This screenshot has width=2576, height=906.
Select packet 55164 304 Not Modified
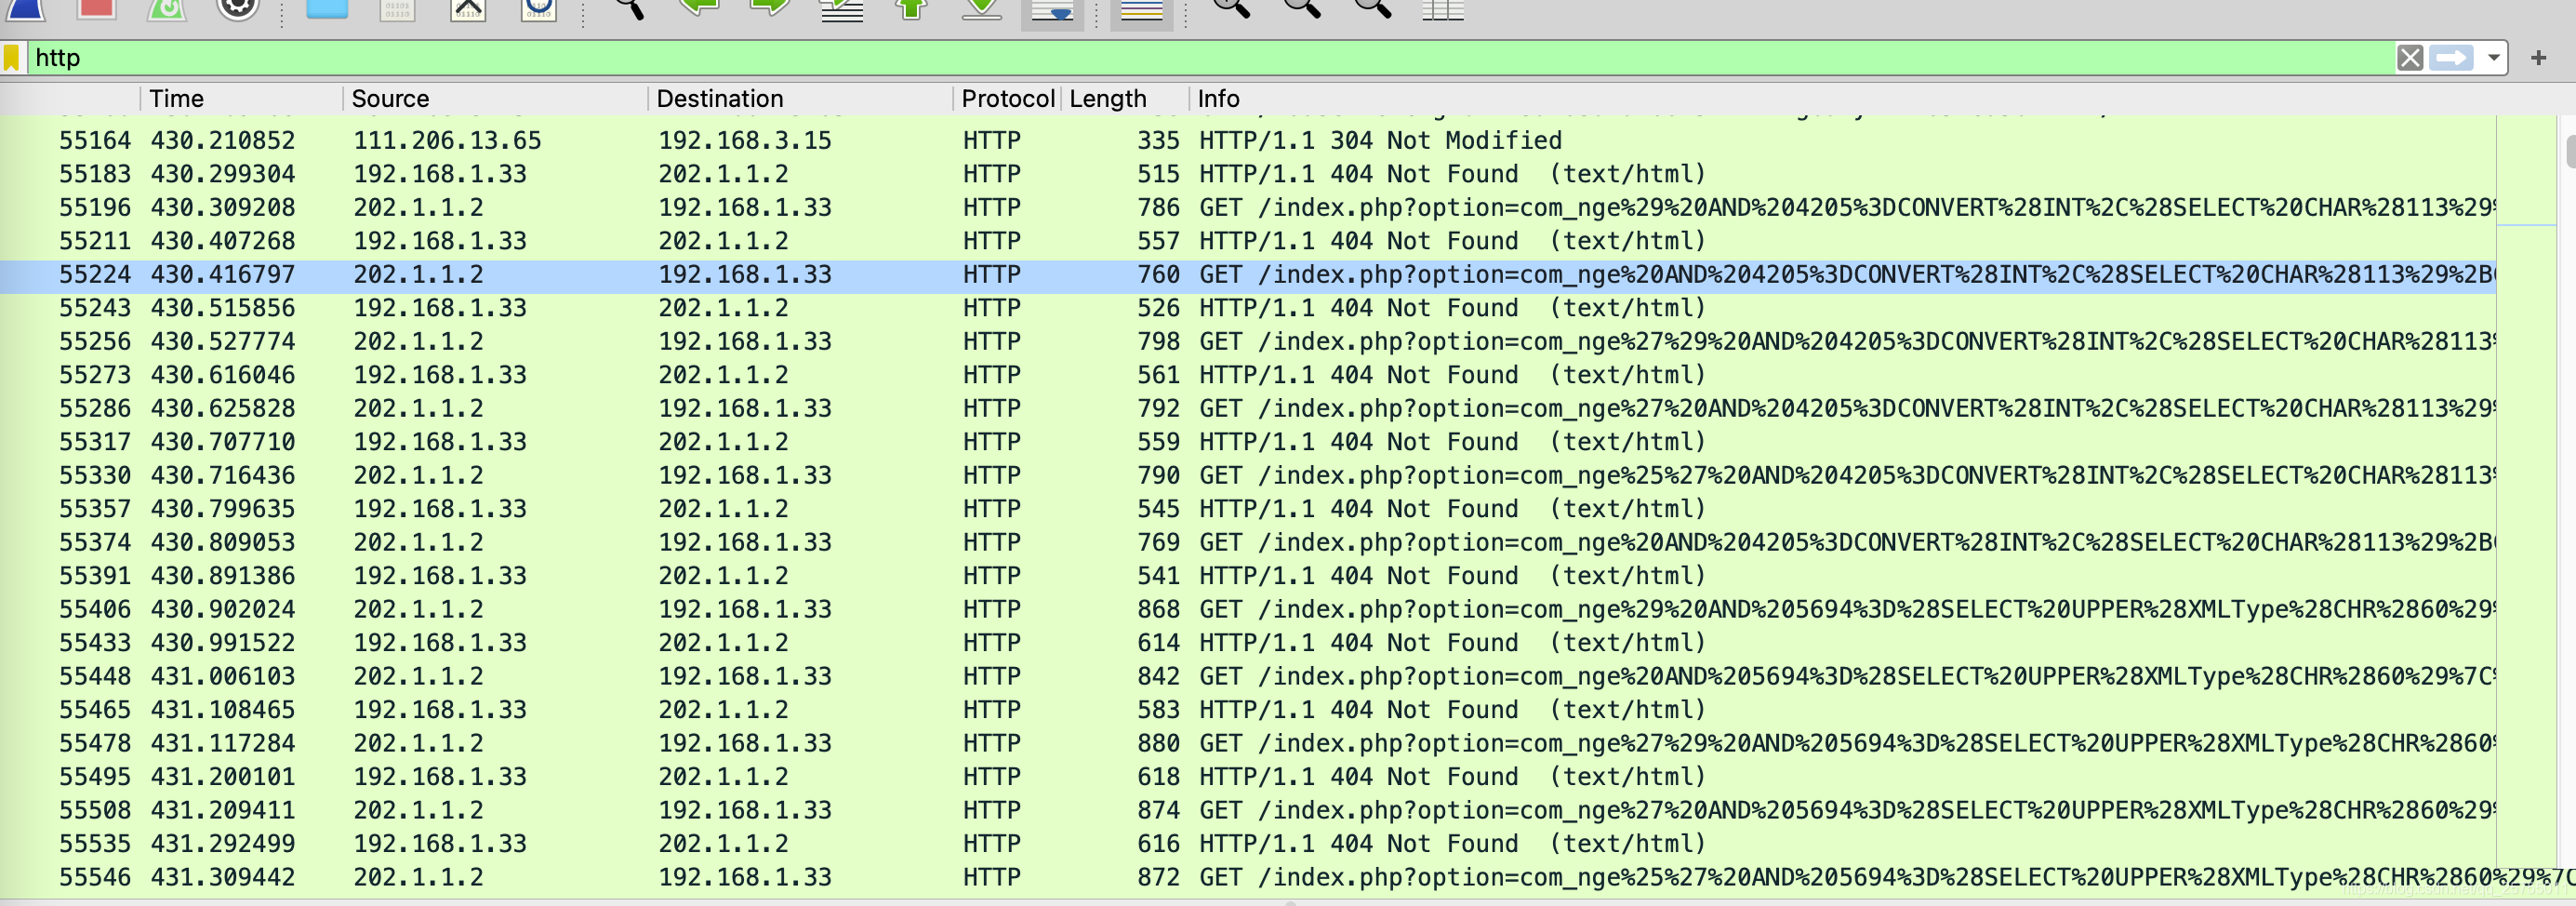tap(1248, 140)
